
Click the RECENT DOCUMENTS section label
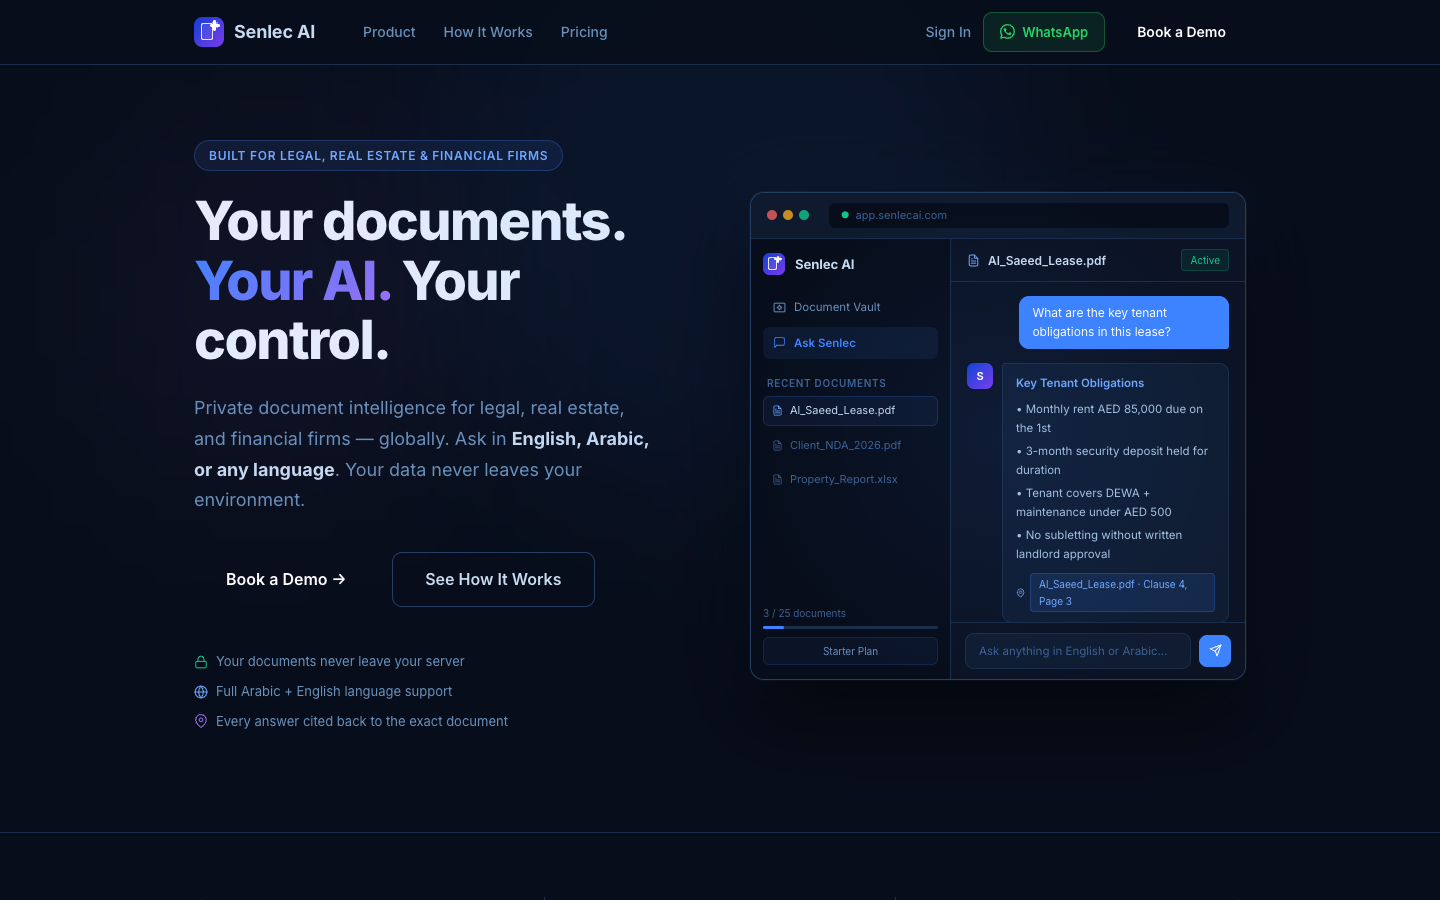click(x=826, y=384)
